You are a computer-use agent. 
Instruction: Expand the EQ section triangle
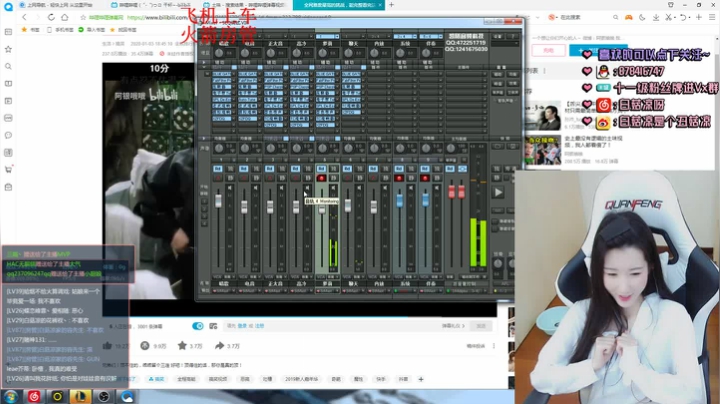(x=204, y=138)
